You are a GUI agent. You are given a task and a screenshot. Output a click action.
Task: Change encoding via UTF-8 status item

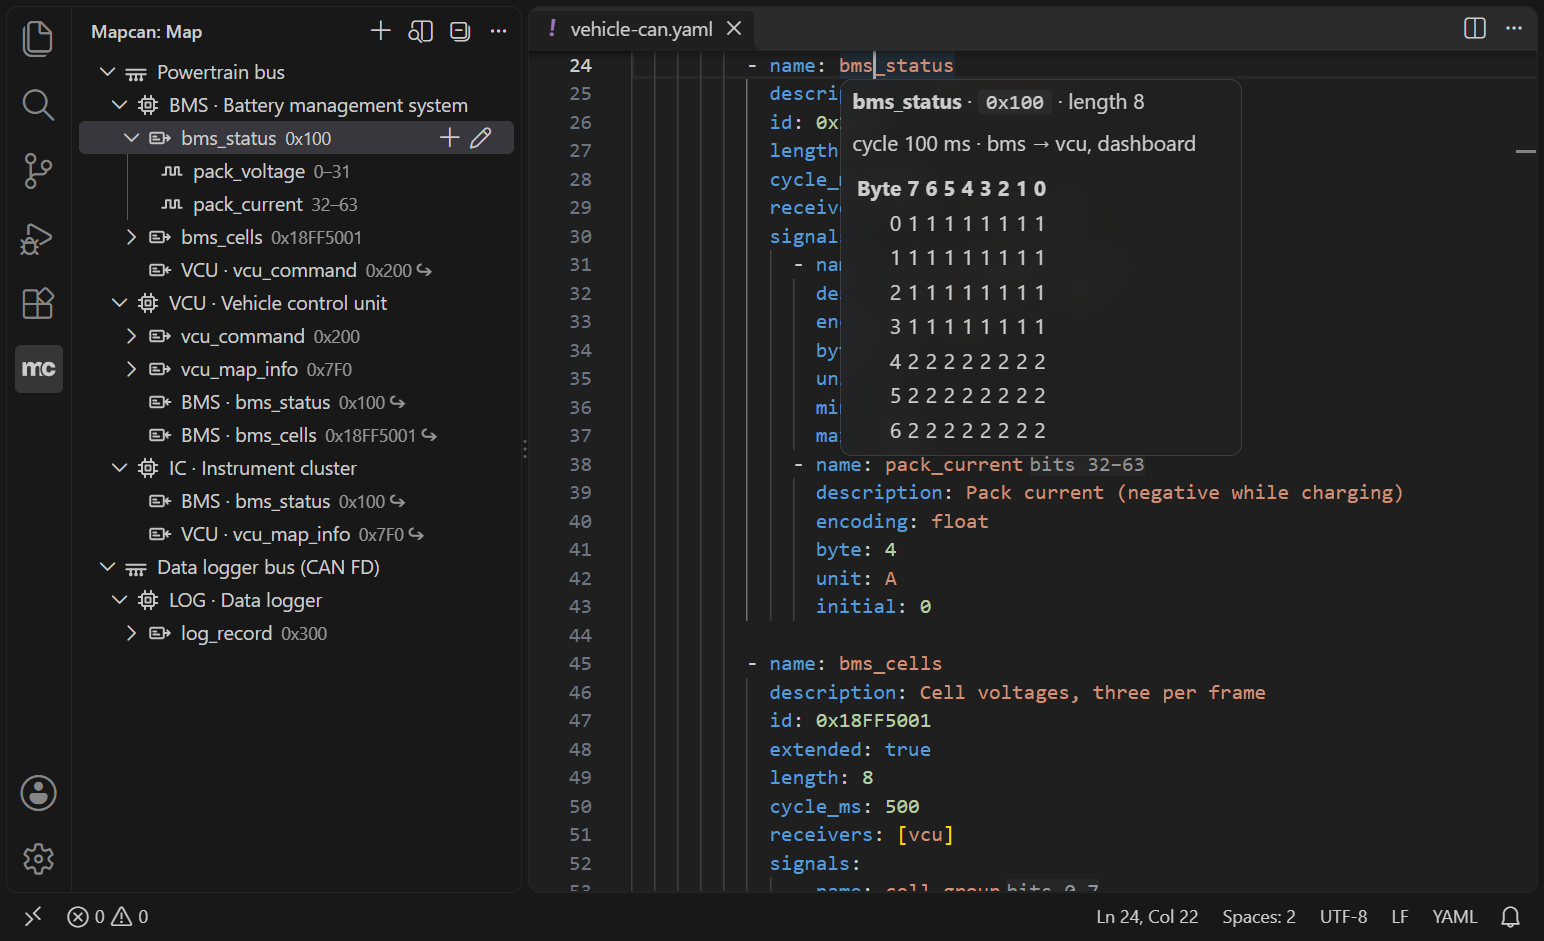coord(1343,916)
